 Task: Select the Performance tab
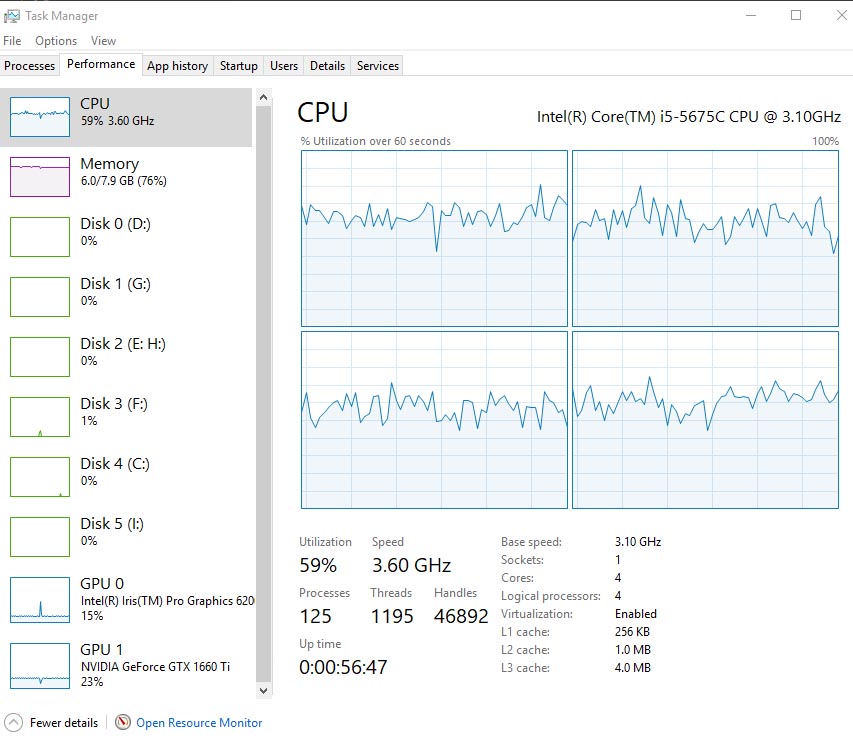pyautogui.click(x=101, y=64)
